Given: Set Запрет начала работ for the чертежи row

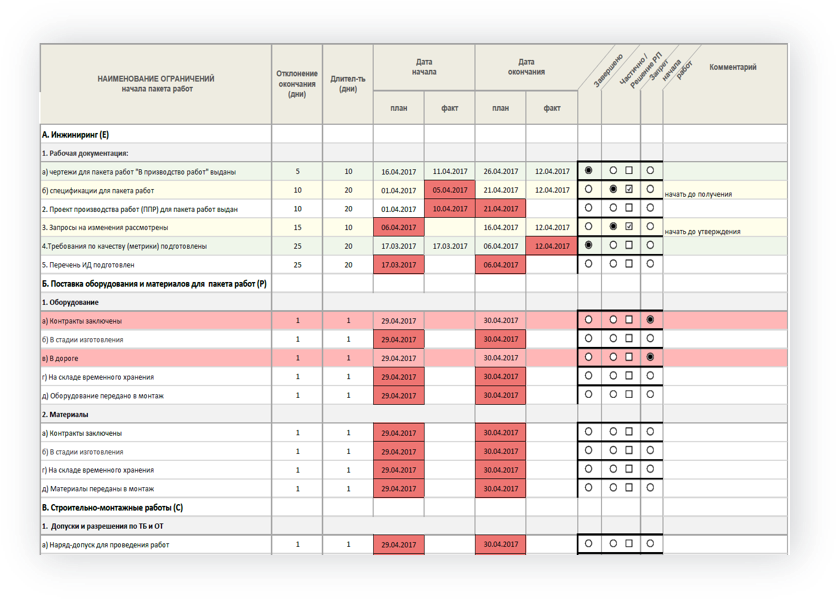Looking at the screenshot, I should click(x=650, y=170).
